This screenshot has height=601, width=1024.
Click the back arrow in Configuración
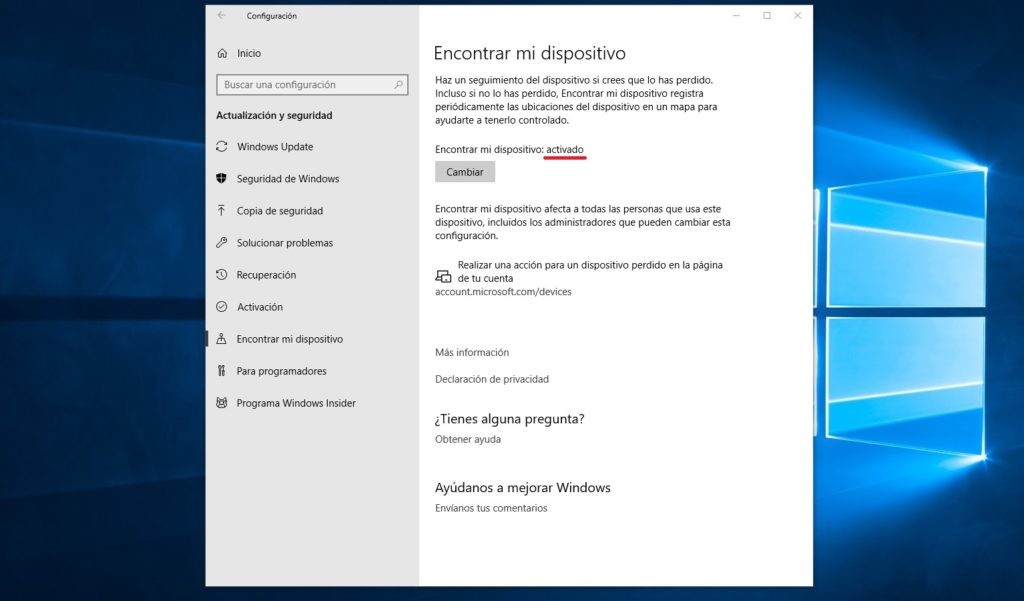coord(221,16)
